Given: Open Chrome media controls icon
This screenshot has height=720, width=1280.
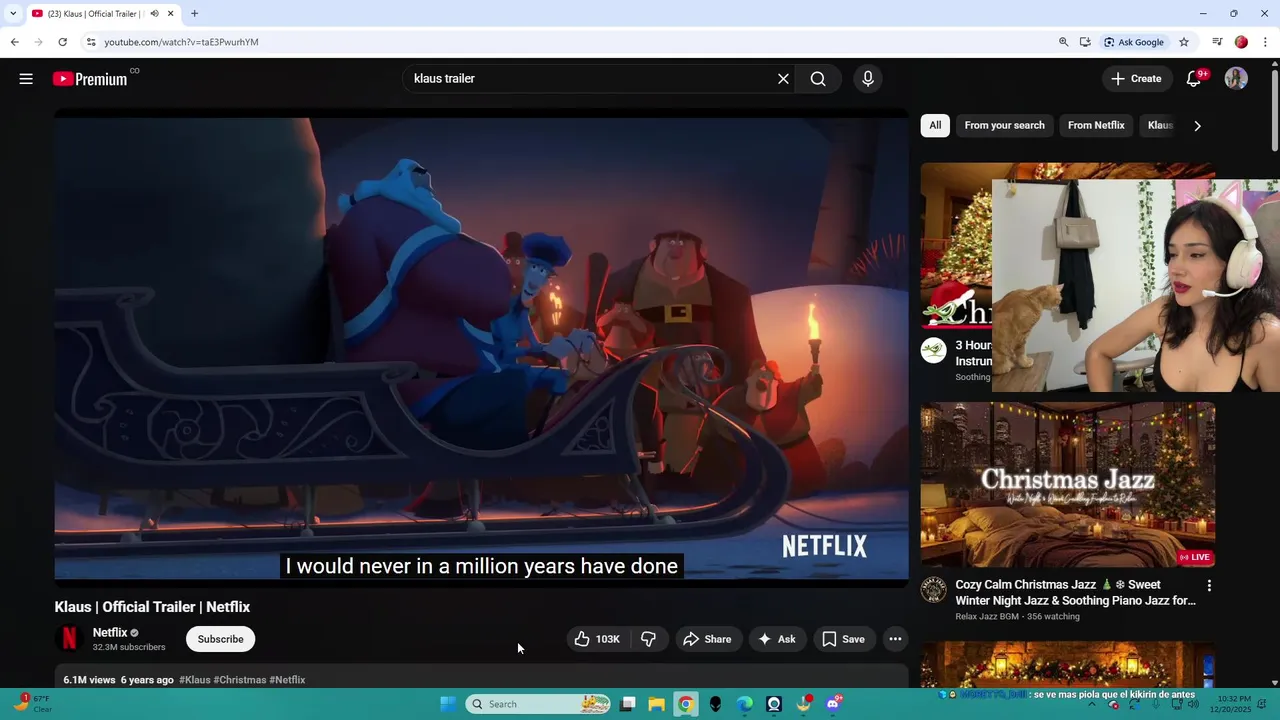Looking at the screenshot, I should 1217,42.
